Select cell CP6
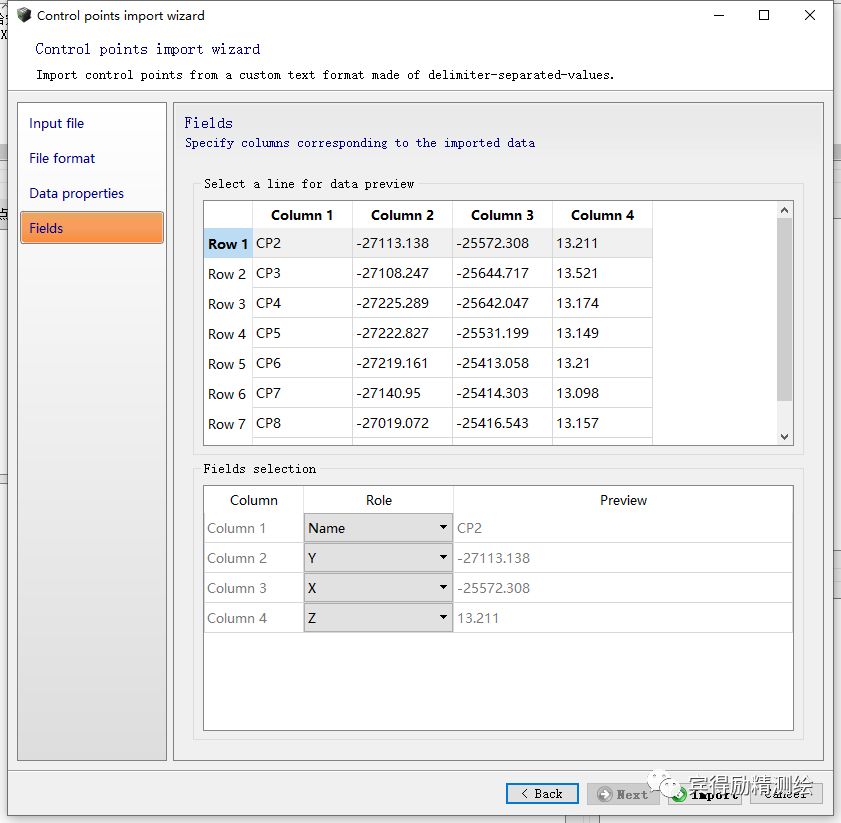 (x=302, y=363)
